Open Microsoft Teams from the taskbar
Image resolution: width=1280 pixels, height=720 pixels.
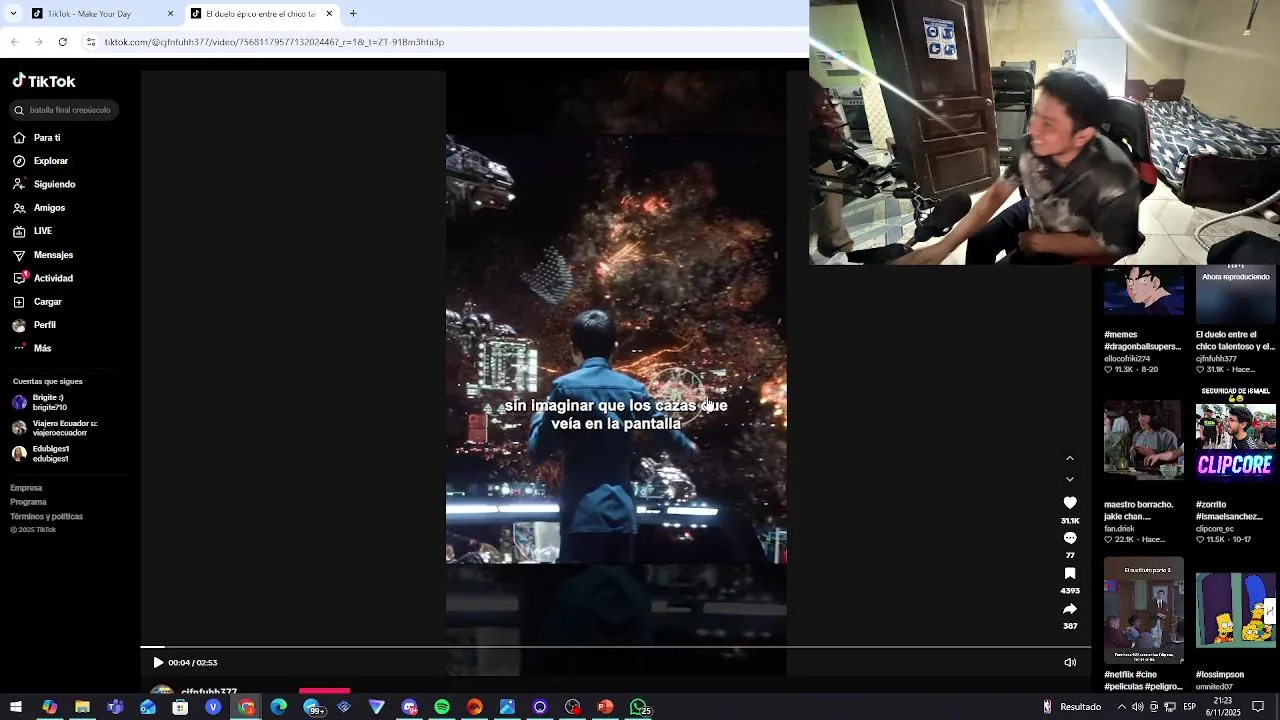115,707
